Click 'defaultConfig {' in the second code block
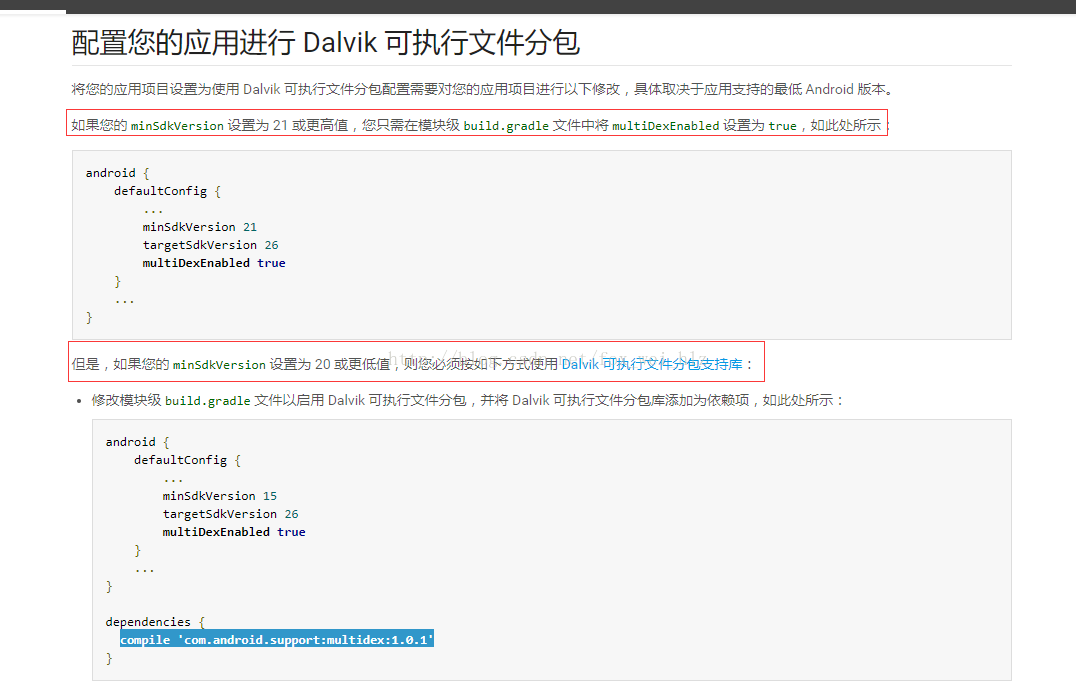 [187, 460]
